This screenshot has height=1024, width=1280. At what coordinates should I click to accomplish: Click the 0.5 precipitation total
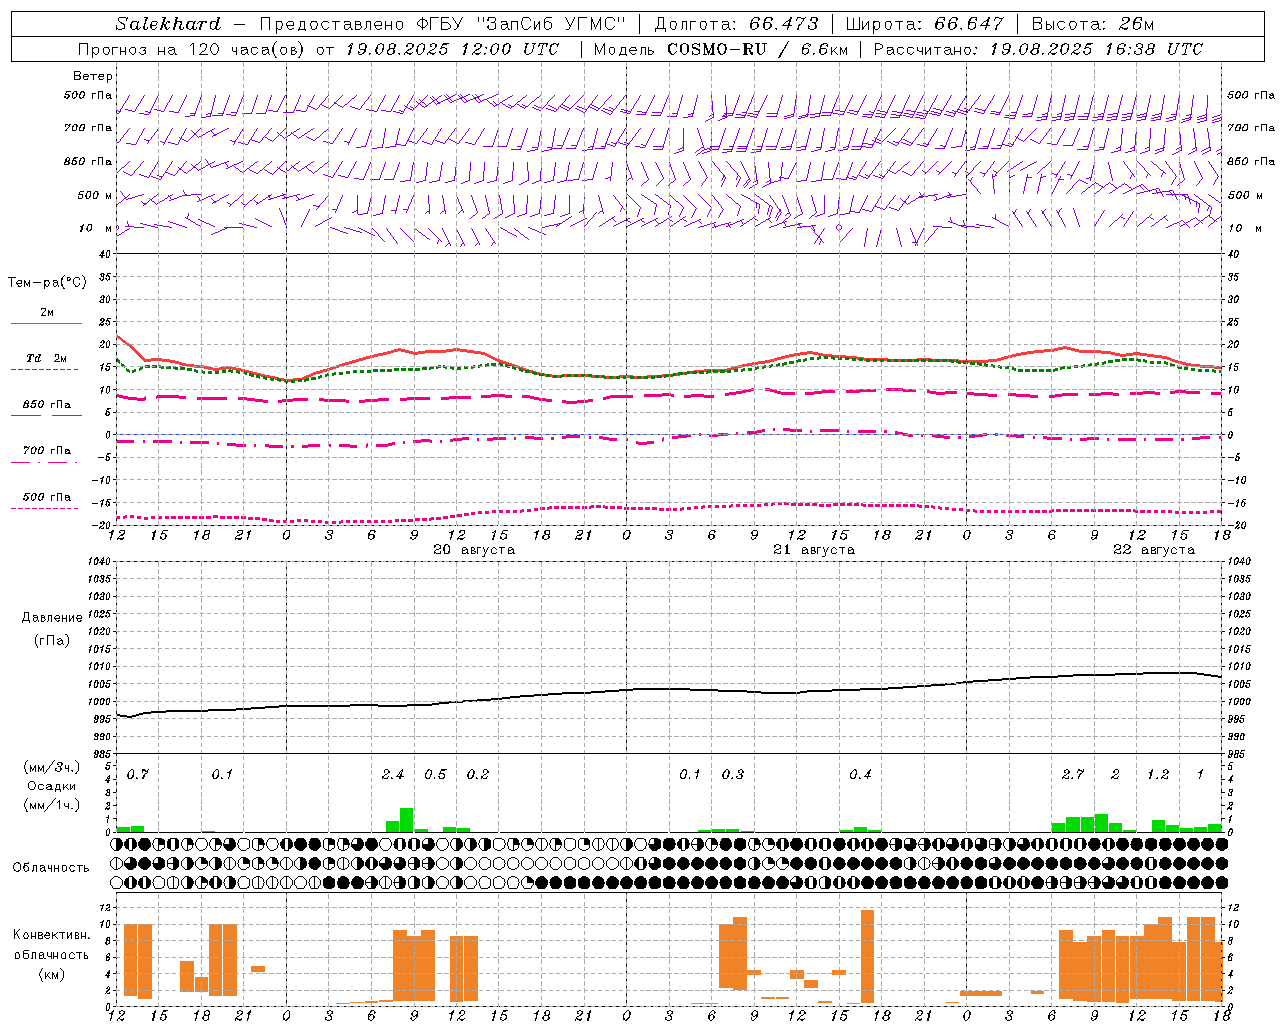(x=435, y=775)
